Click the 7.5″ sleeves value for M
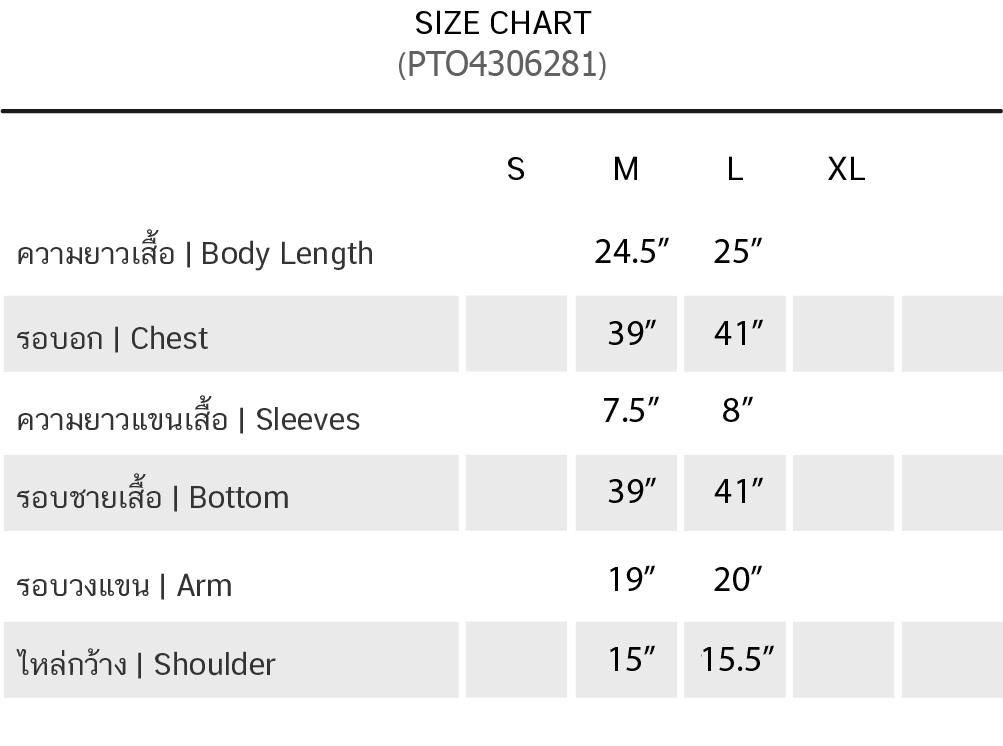Image resolution: width=1003 pixels, height=746 pixels. pyautogui.click(x=631, y=411)
